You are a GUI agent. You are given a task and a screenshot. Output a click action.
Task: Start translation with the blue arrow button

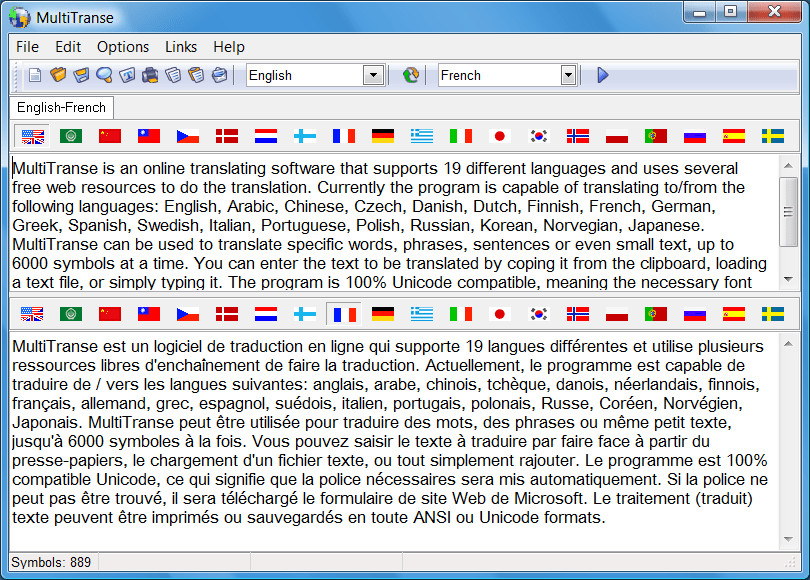pyautogui.click(x=602, y=74)
